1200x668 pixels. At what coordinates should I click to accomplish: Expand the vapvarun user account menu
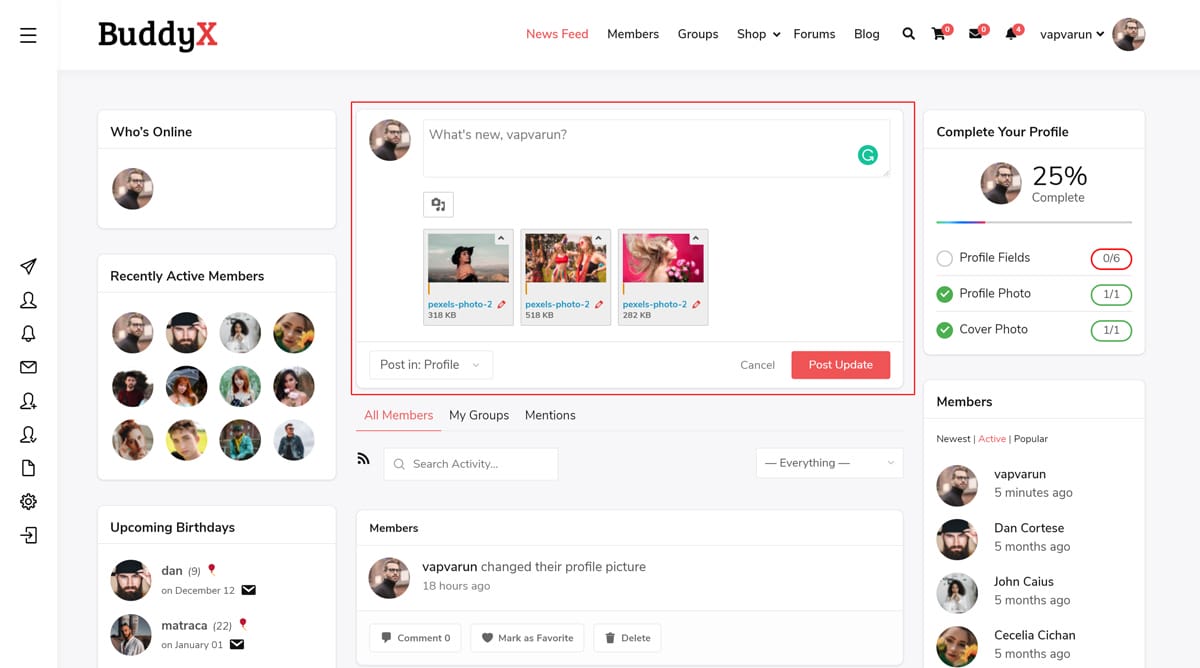[x=1072, y=34]
